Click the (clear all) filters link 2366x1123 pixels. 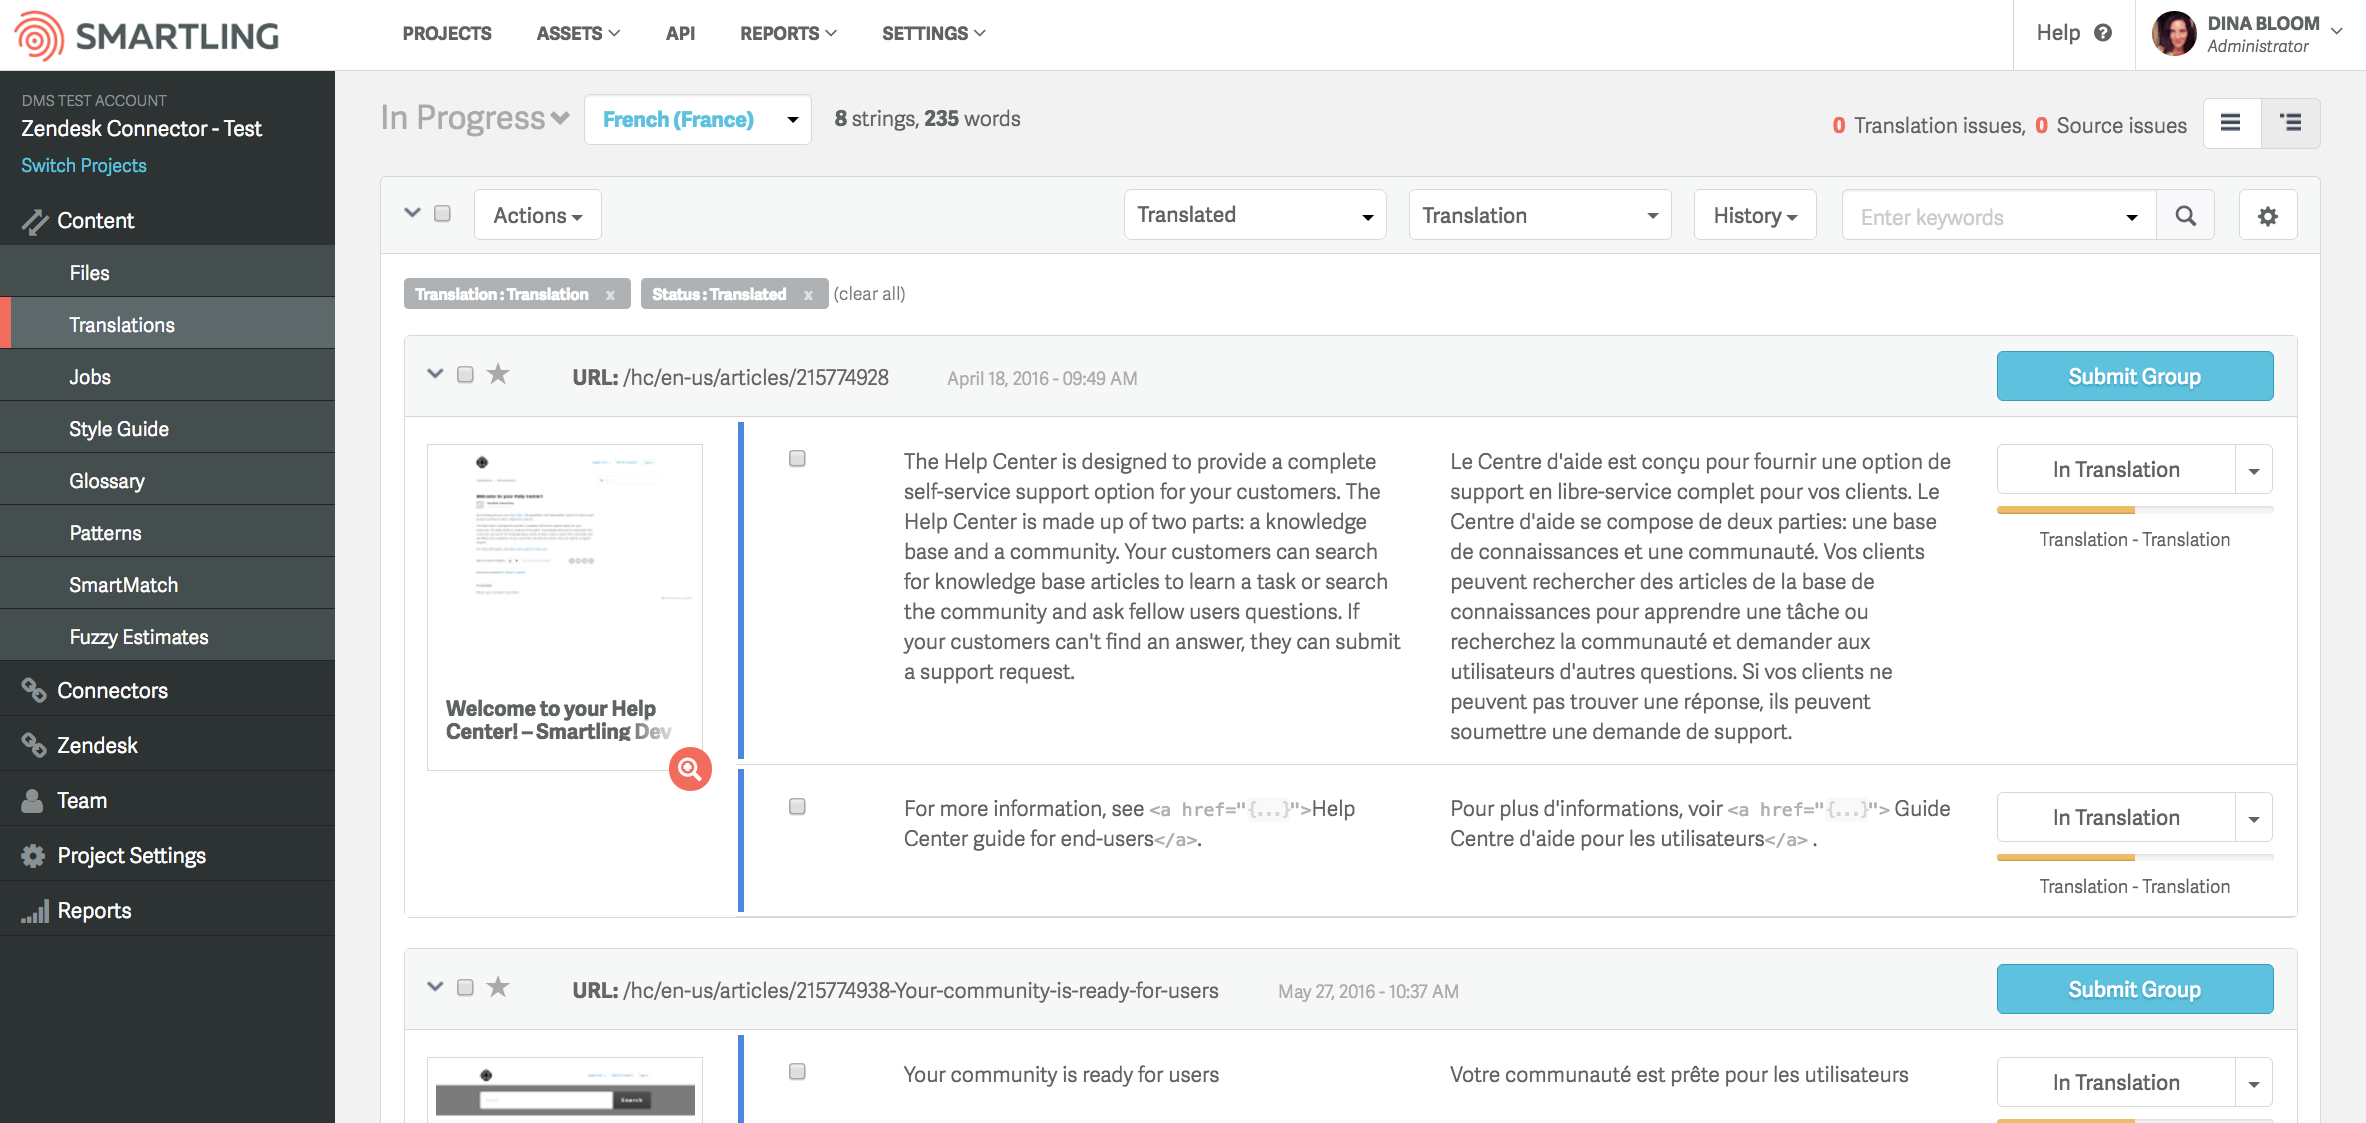coord(869,294)
